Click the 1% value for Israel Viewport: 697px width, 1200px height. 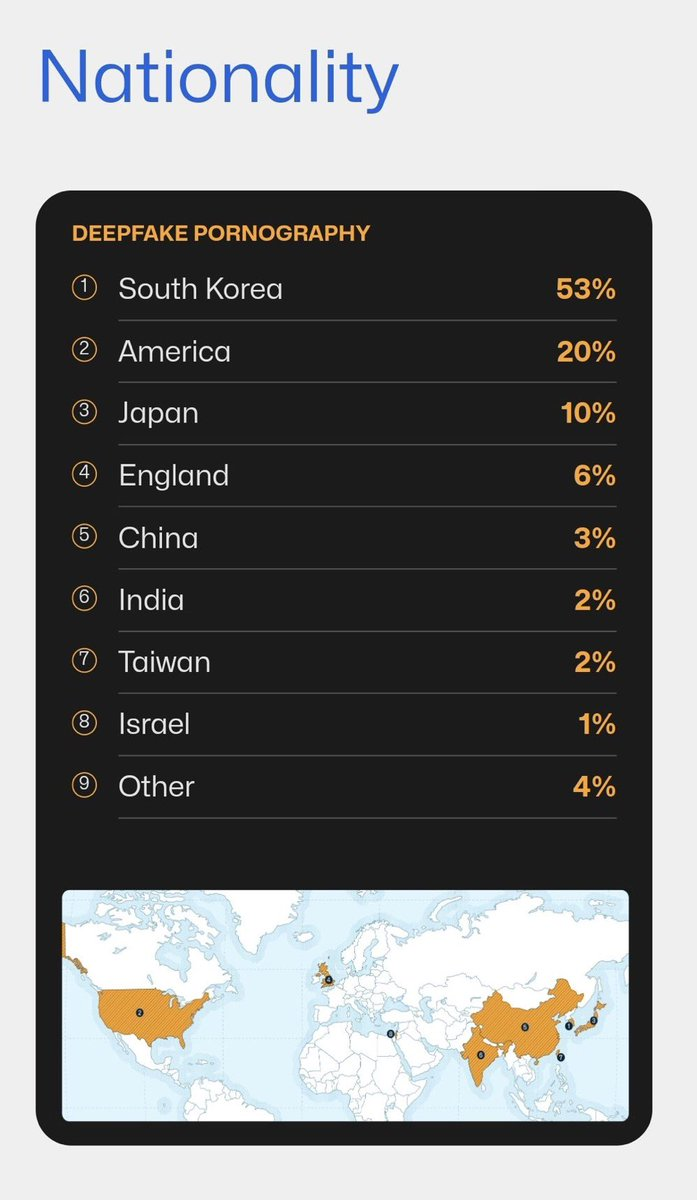tap(597, 723)
